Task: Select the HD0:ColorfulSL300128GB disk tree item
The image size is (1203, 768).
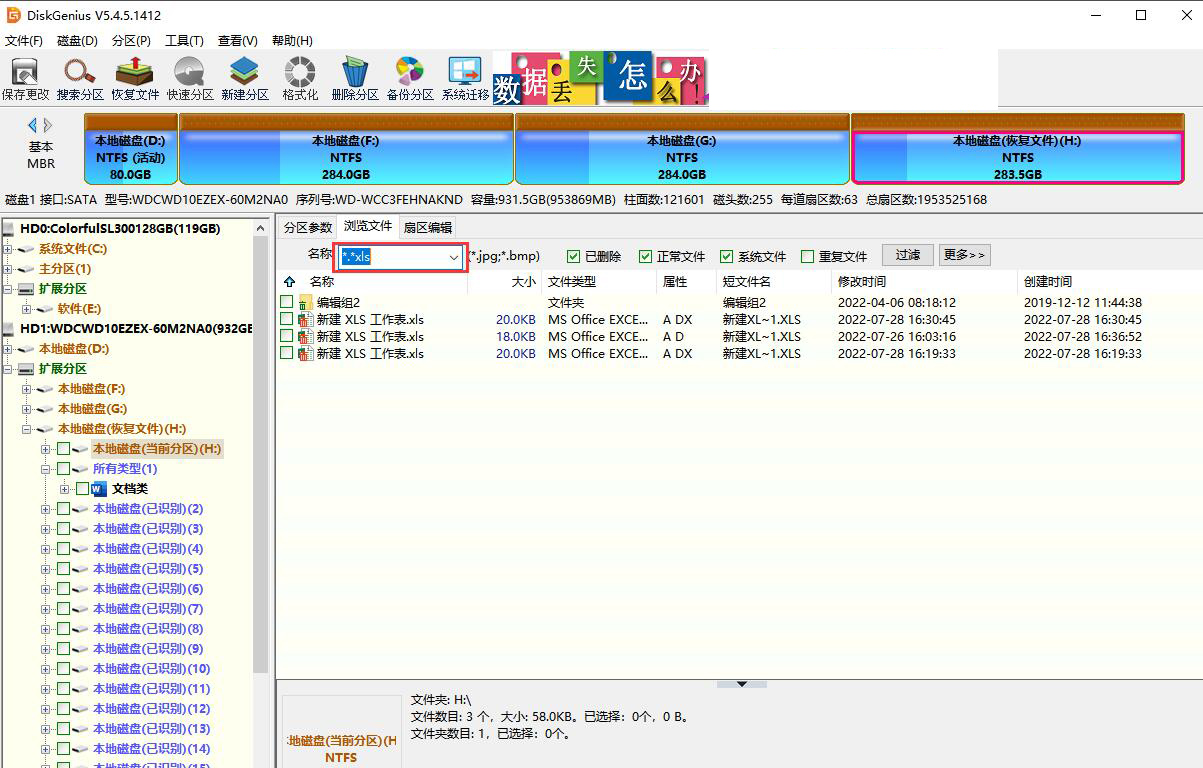Action: tap(119, 229)
